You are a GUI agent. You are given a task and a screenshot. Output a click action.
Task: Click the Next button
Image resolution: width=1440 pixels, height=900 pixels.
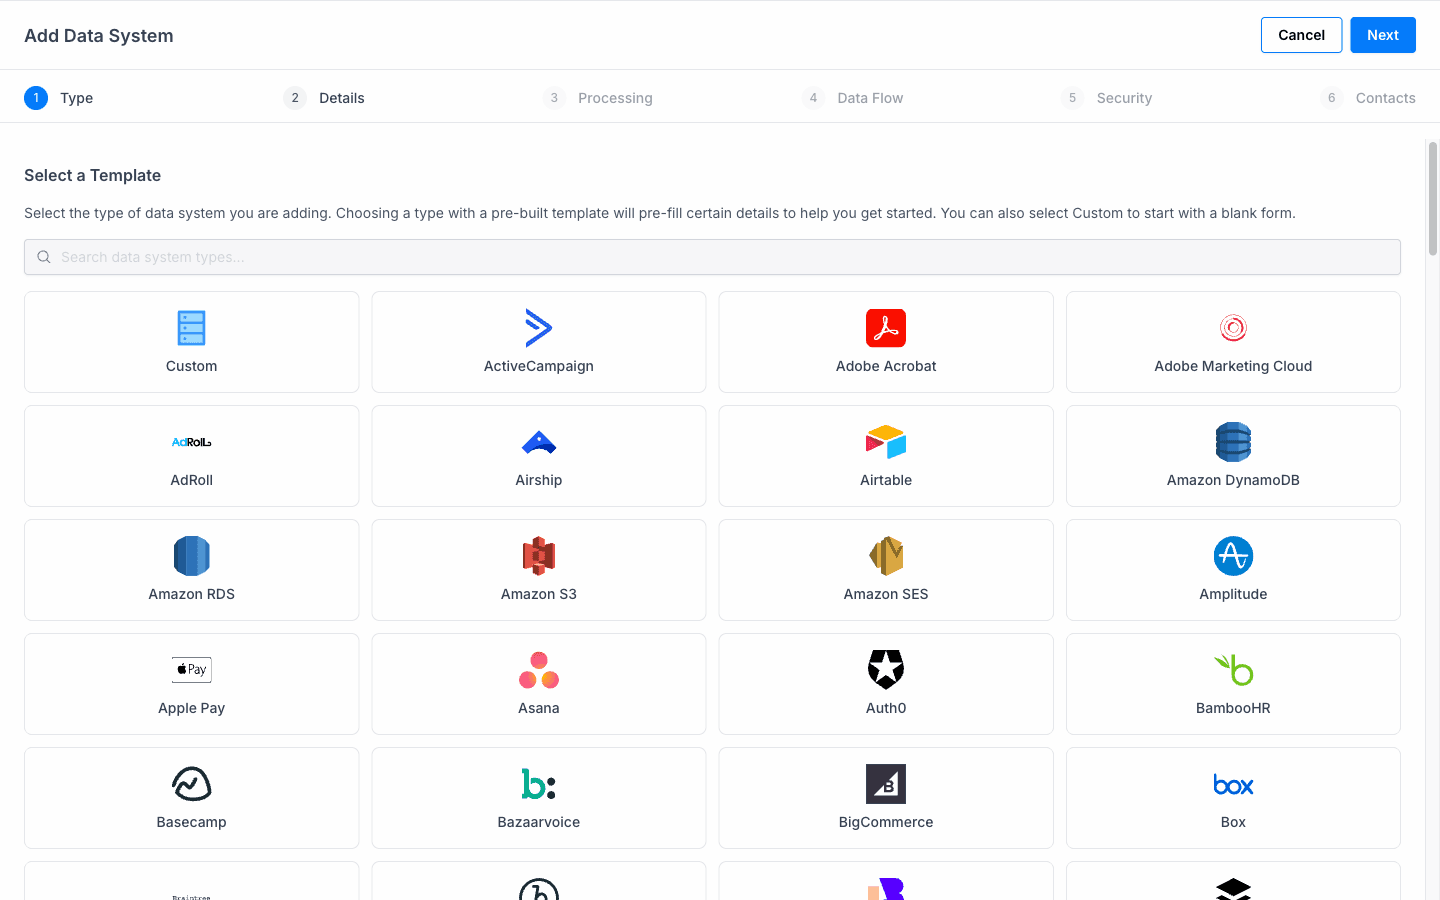click(x=1383, y=35)
